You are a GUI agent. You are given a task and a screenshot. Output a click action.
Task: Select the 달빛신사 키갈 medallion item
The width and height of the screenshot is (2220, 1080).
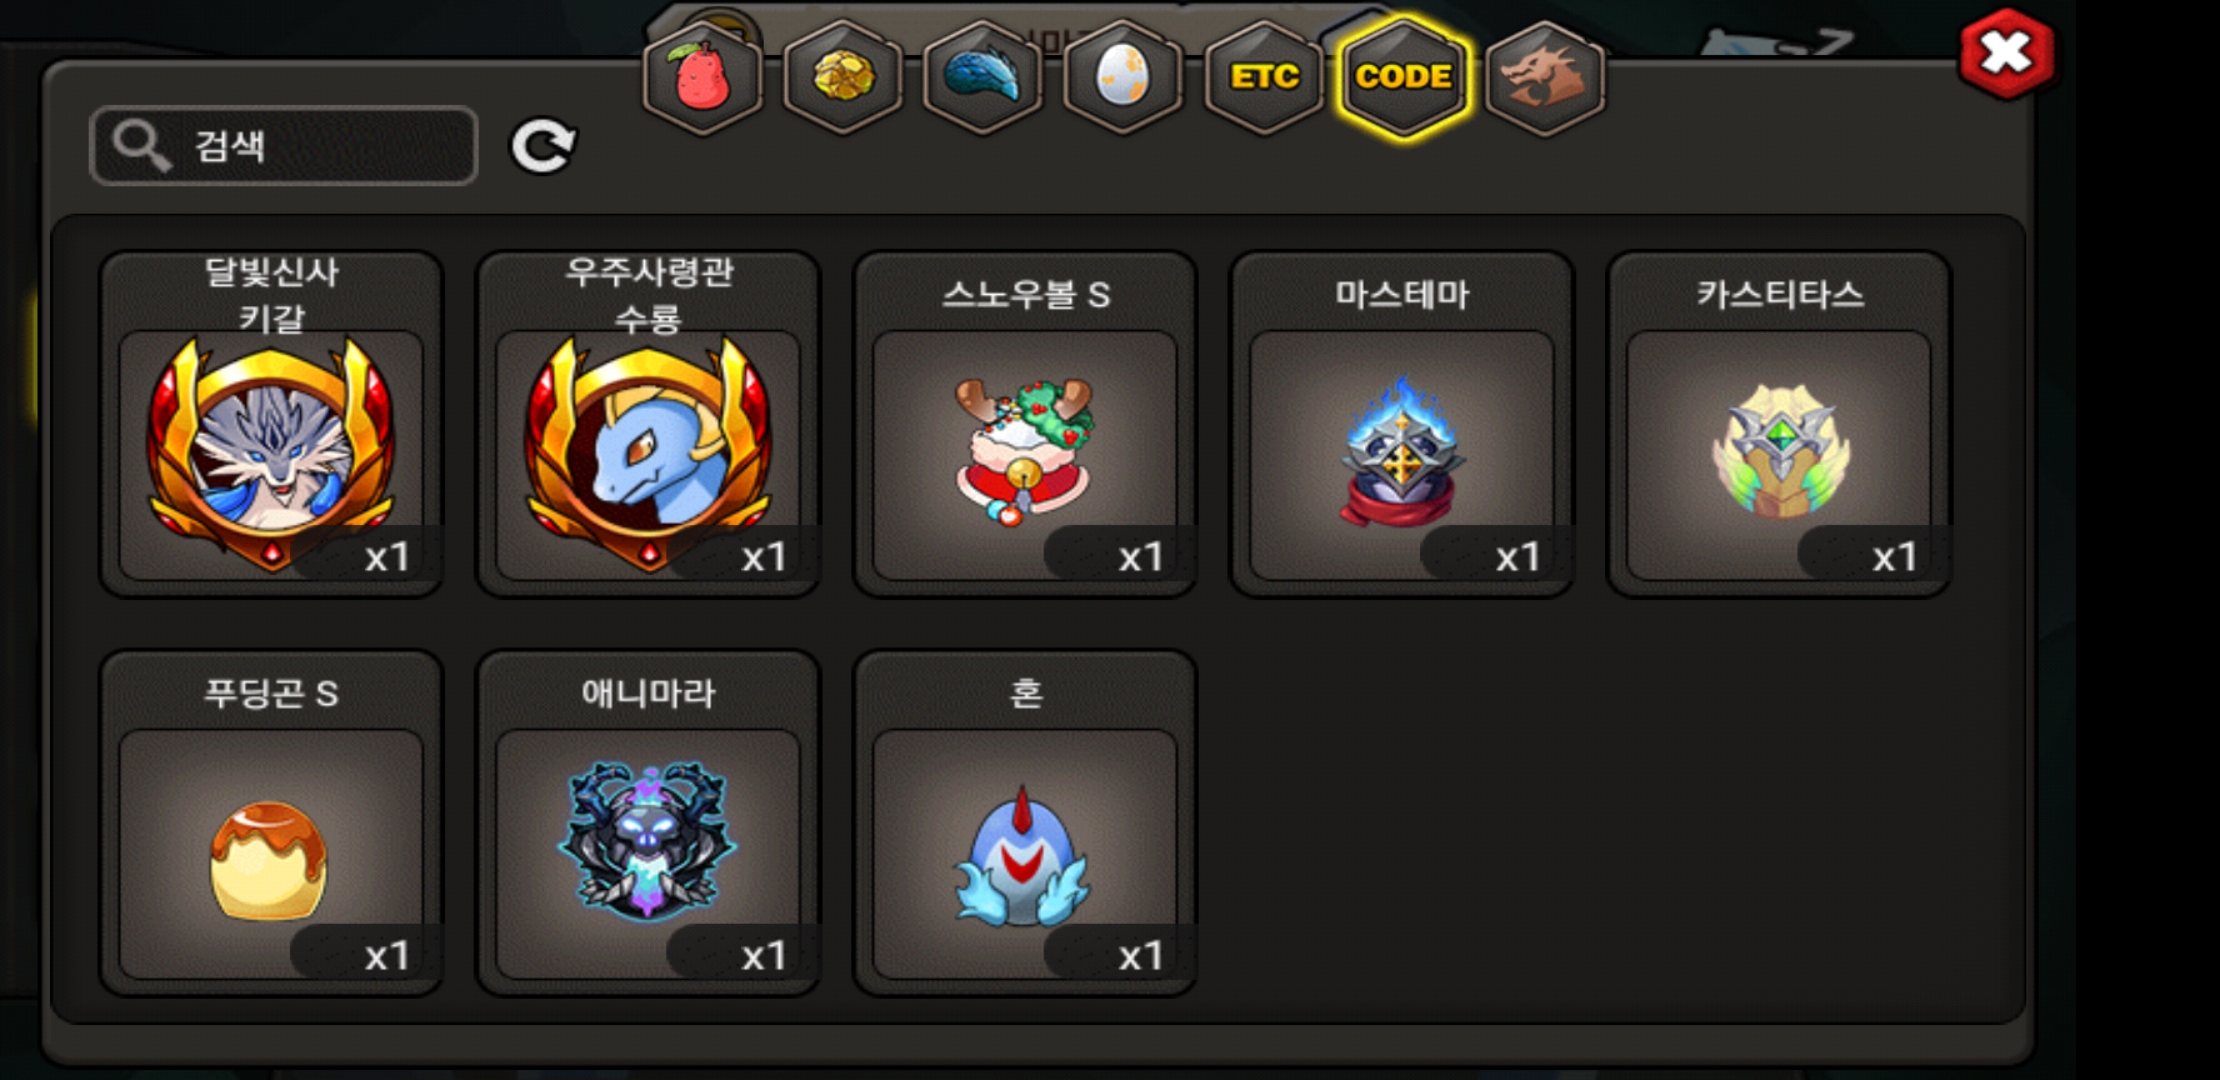coord(271,424)
